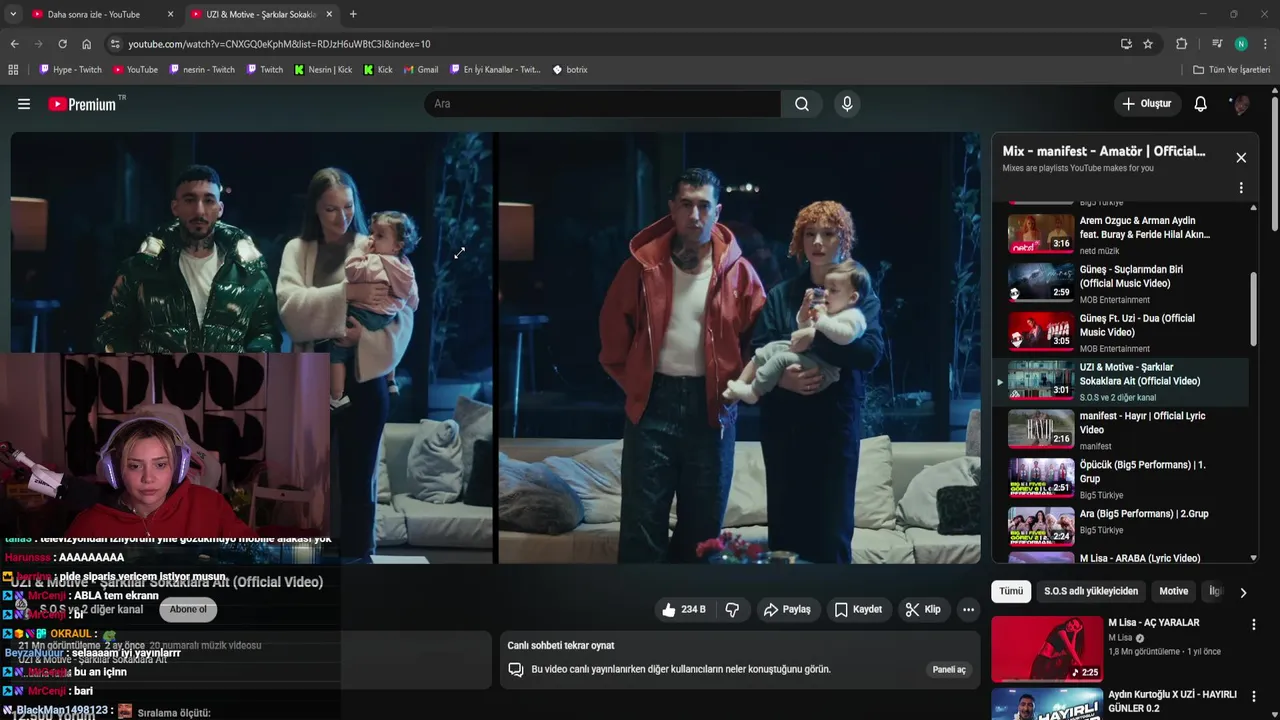Open nesrin - Twitch bookmark

coord(202,70)
